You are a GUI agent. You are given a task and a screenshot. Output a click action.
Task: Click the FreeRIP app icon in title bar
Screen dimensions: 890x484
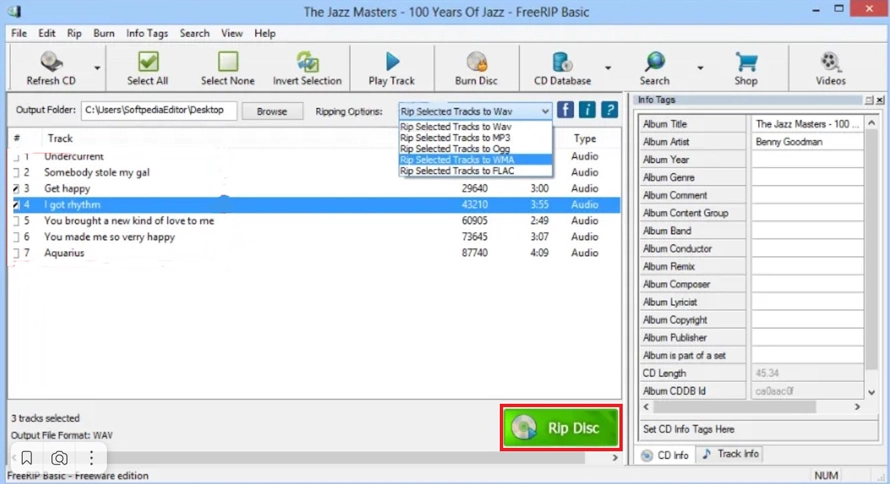click(14, 11)
